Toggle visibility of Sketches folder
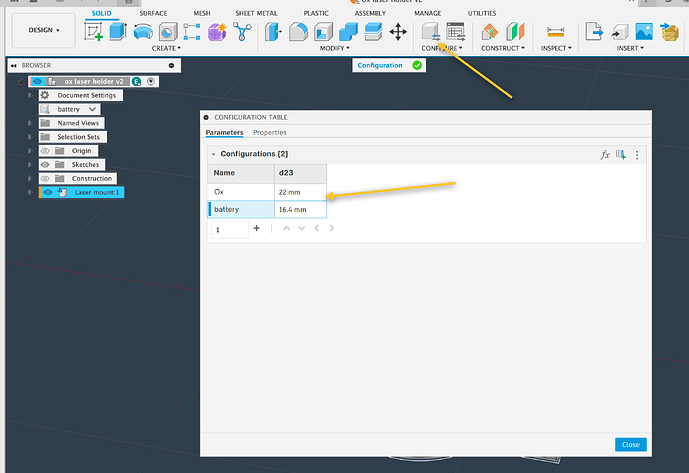This screenshot has width=689, height=473. coord(45,164)
